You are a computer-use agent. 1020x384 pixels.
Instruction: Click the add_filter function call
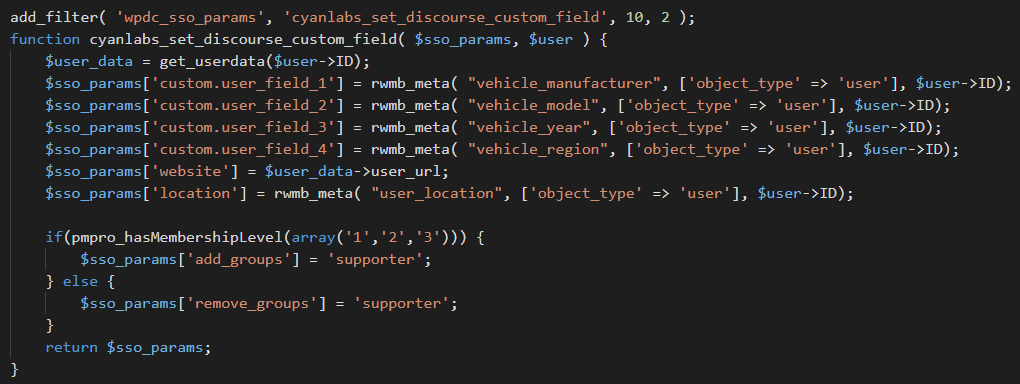[x=54, y=18]
